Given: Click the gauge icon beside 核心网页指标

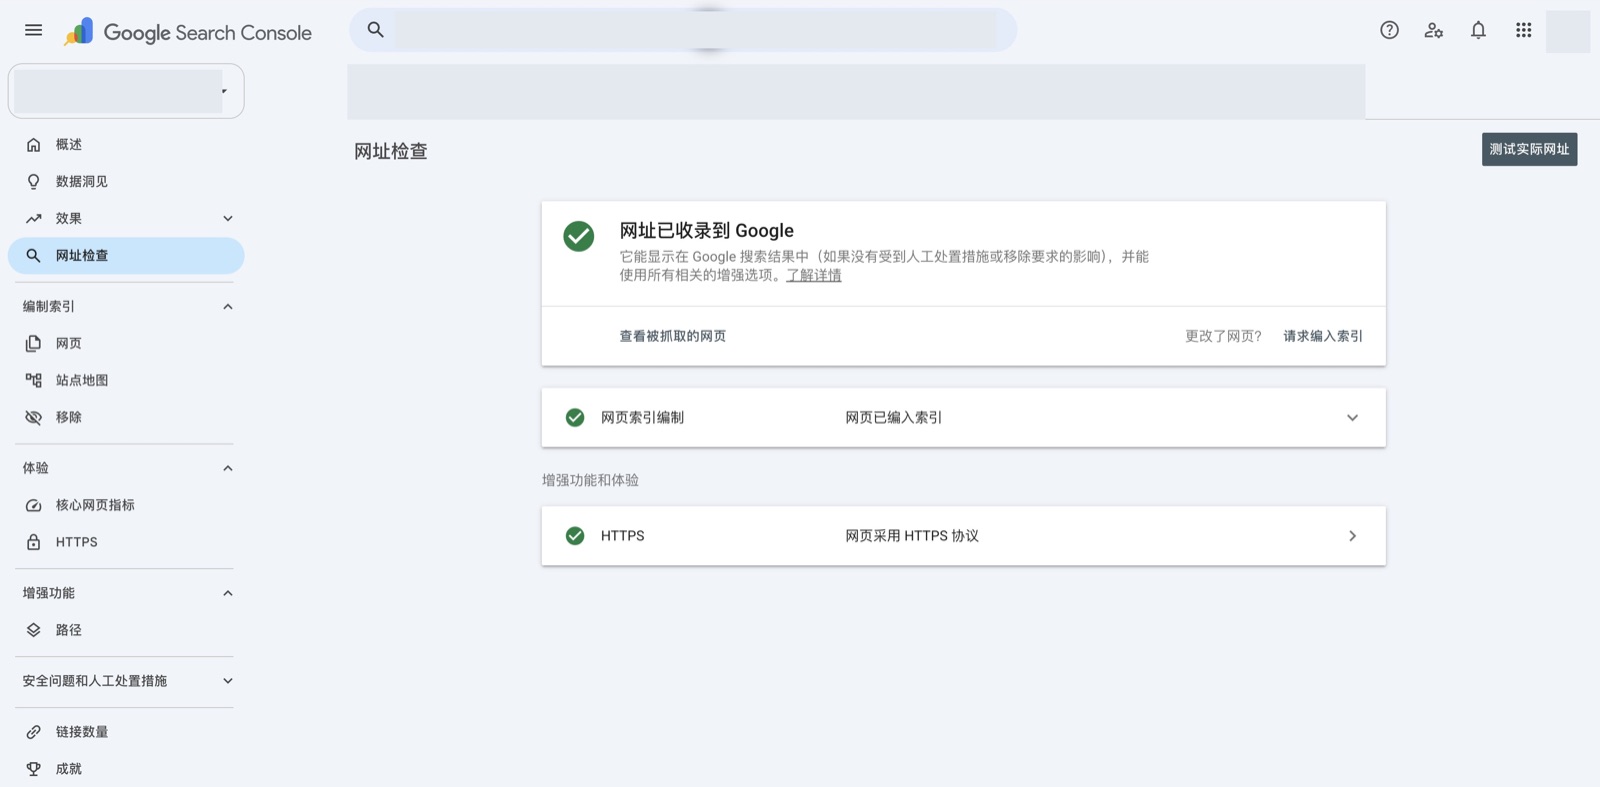Looking at the screenshot, I should (34, 506).
